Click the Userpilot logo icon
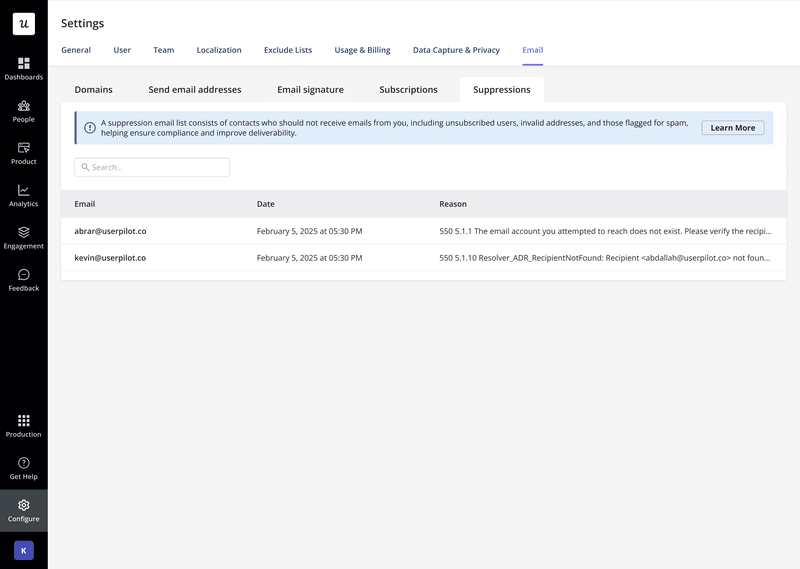 [x=23, y=24]
